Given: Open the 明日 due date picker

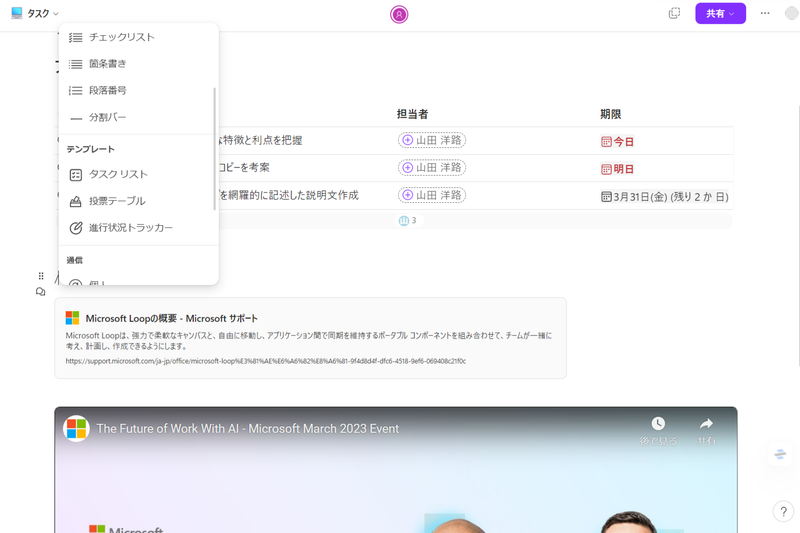Looking at the screenshot, I should (617, 169).
